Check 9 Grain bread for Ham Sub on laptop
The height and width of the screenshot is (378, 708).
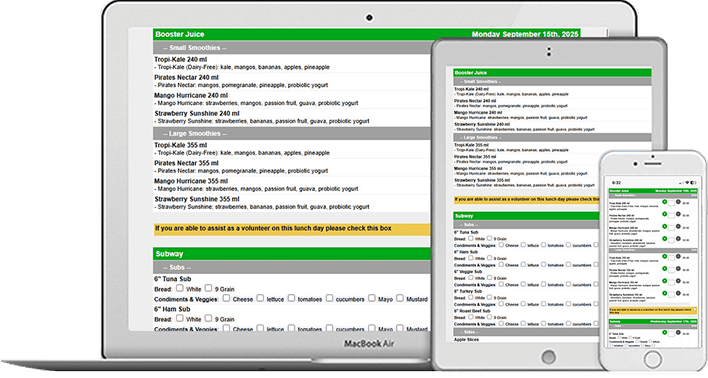208,318
